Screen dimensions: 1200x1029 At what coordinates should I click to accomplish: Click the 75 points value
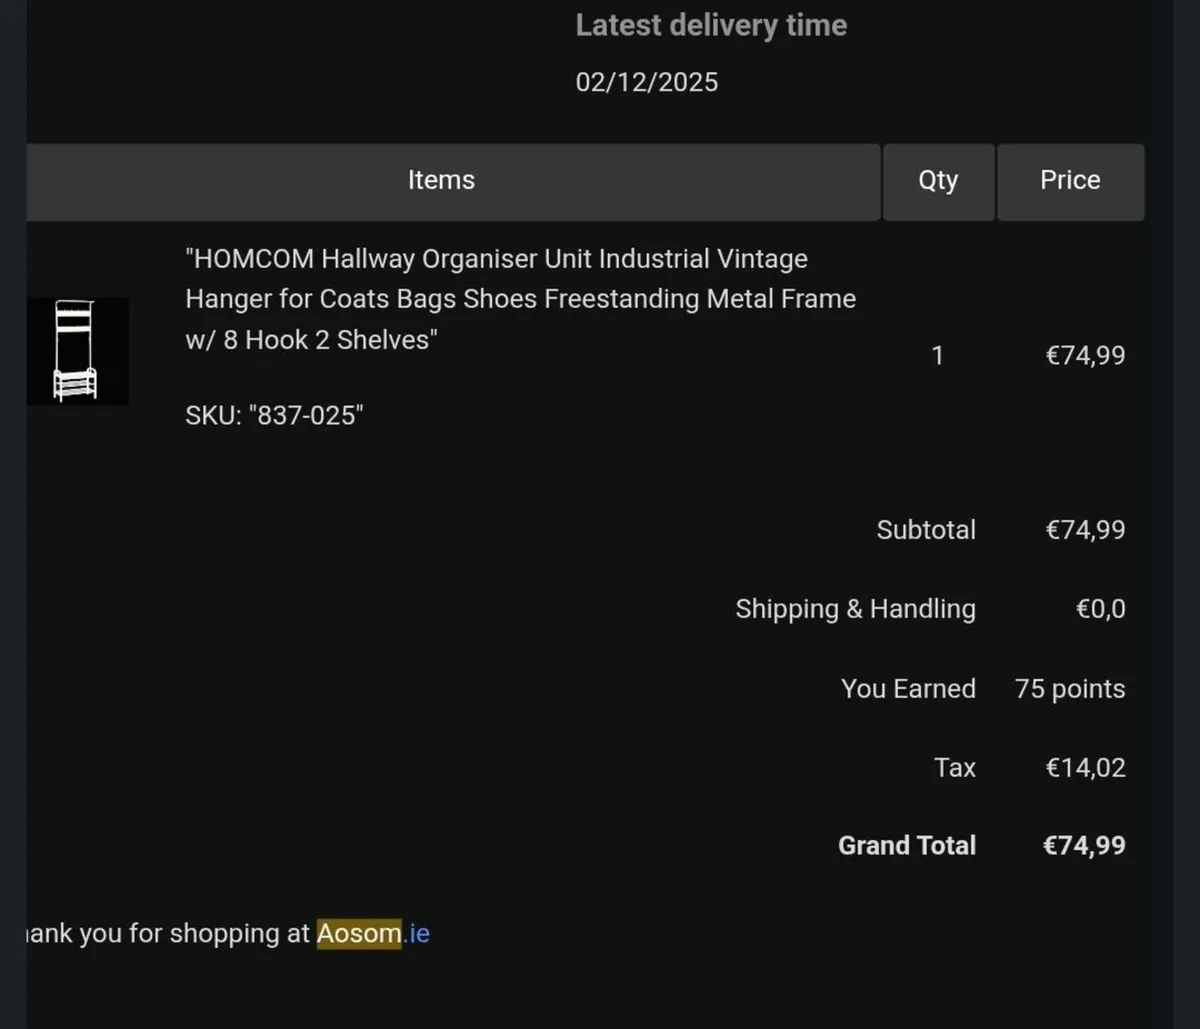(1069, 689)
